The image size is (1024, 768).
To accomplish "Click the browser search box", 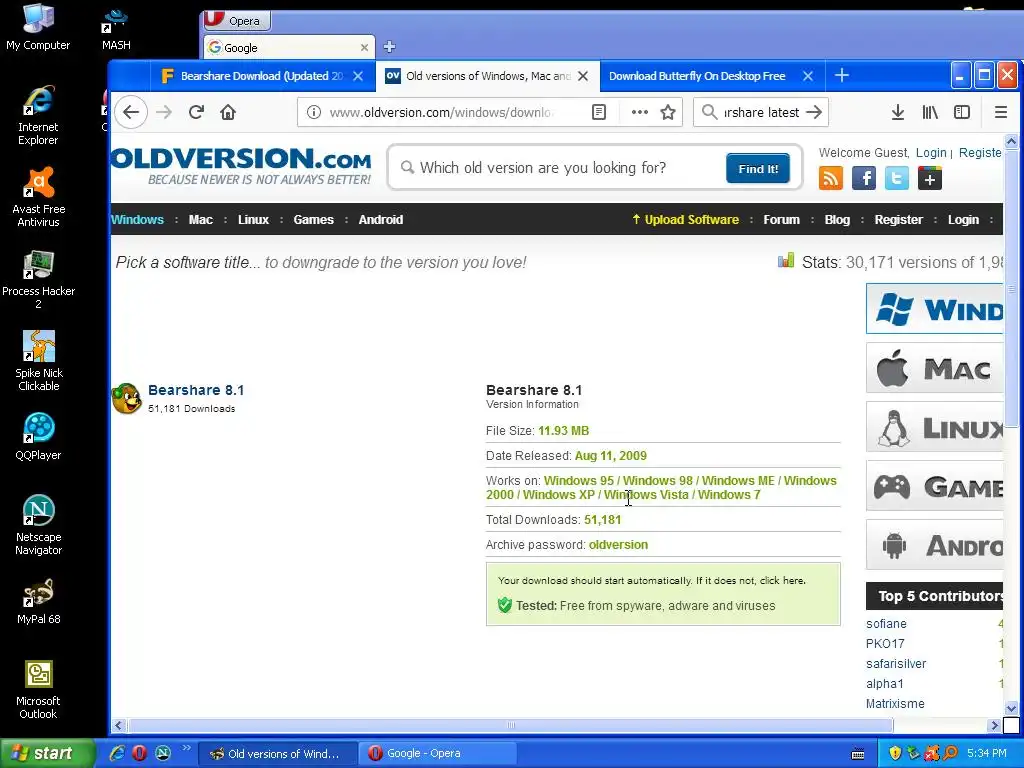I will coord(761,112).
